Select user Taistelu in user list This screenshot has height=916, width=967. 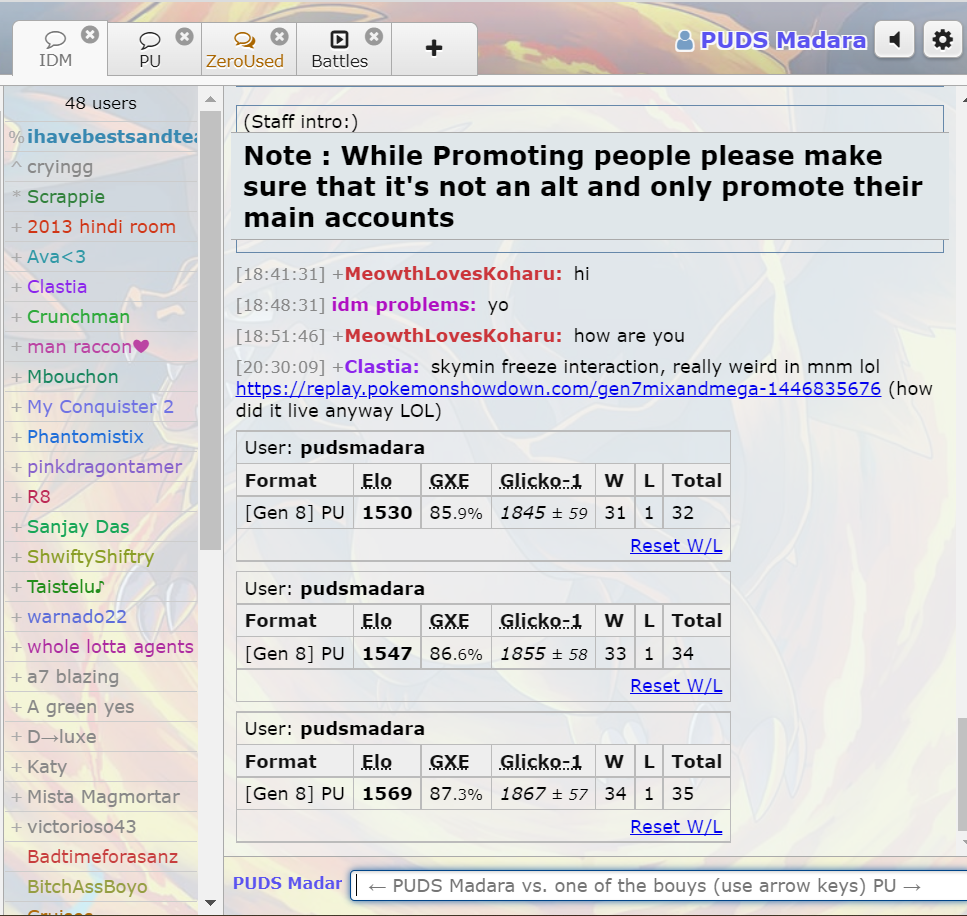click(x=102, y=587)
